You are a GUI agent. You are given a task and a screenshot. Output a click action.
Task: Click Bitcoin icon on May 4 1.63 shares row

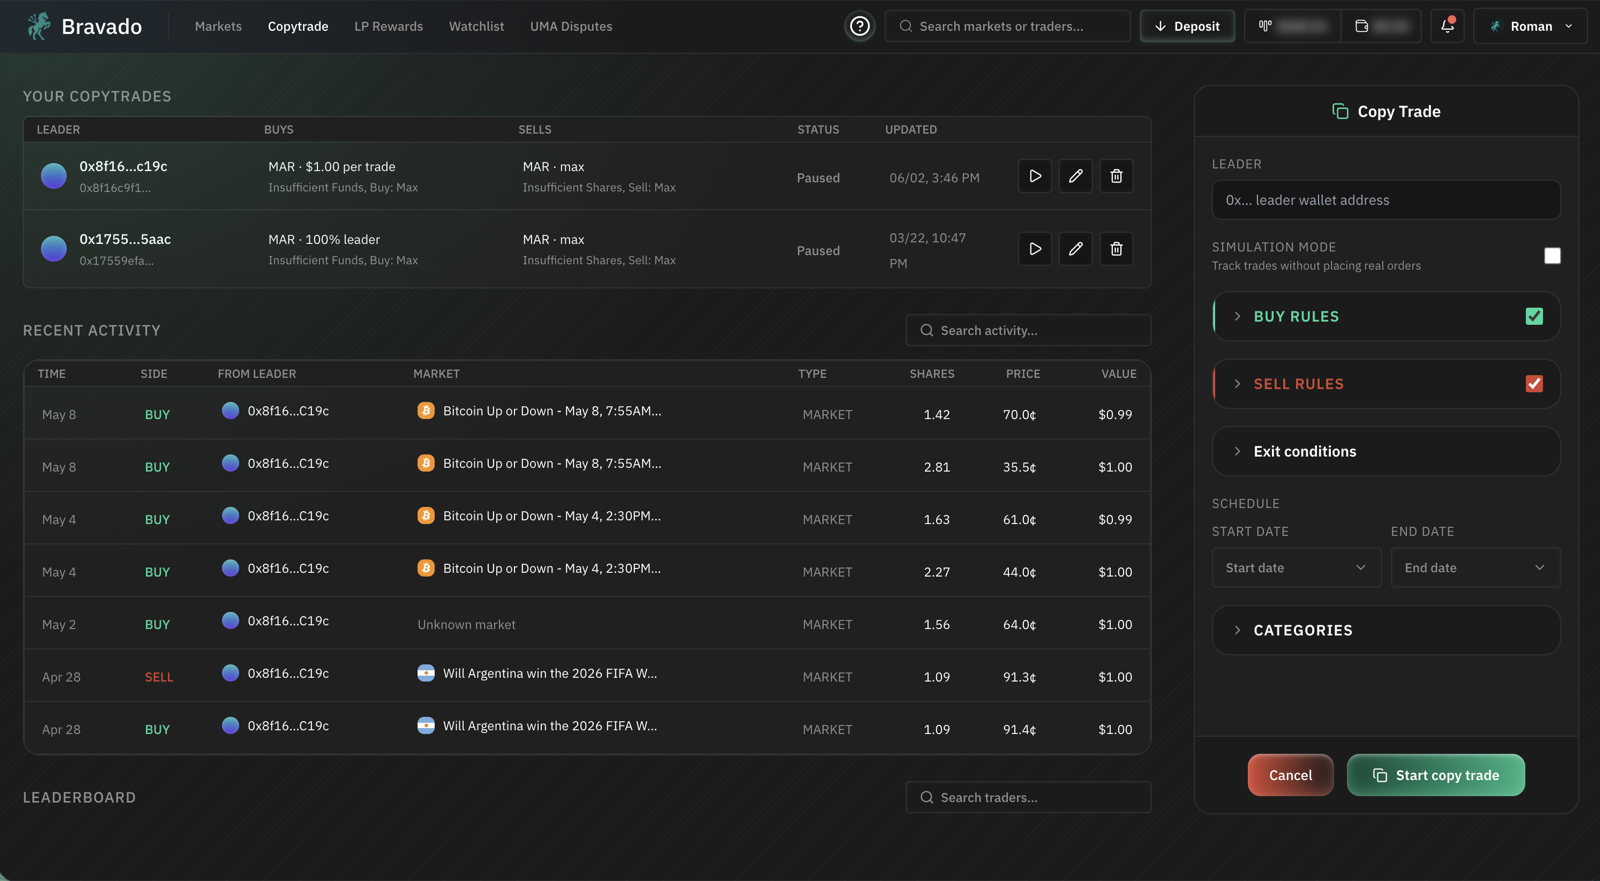(426, 516)
